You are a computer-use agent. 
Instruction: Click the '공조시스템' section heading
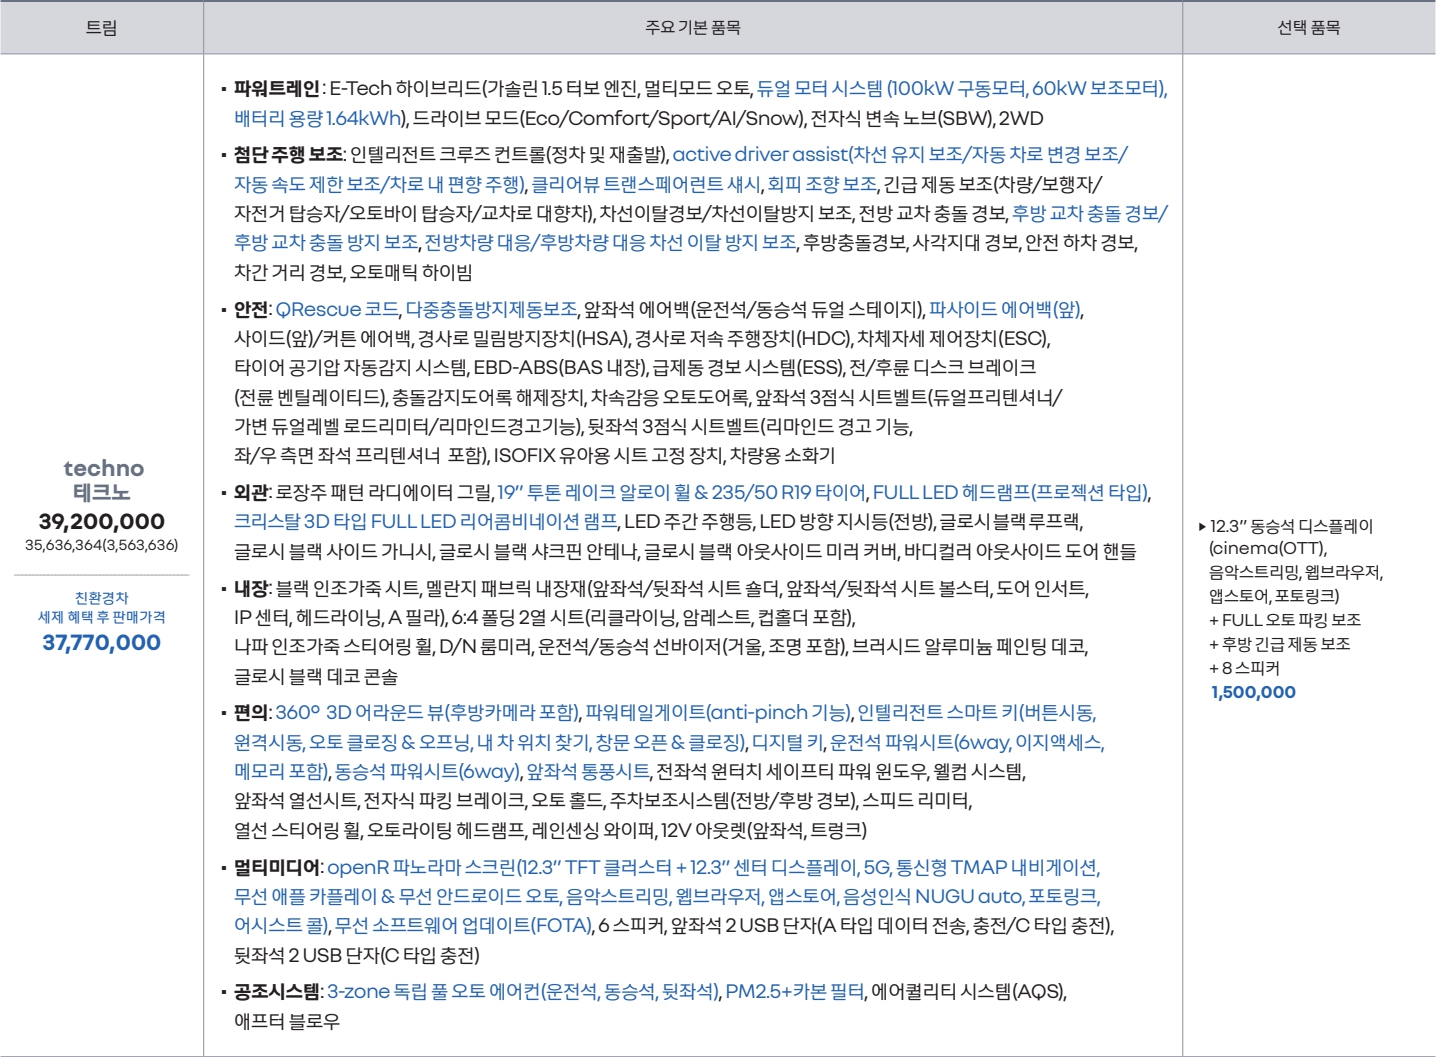276,992
